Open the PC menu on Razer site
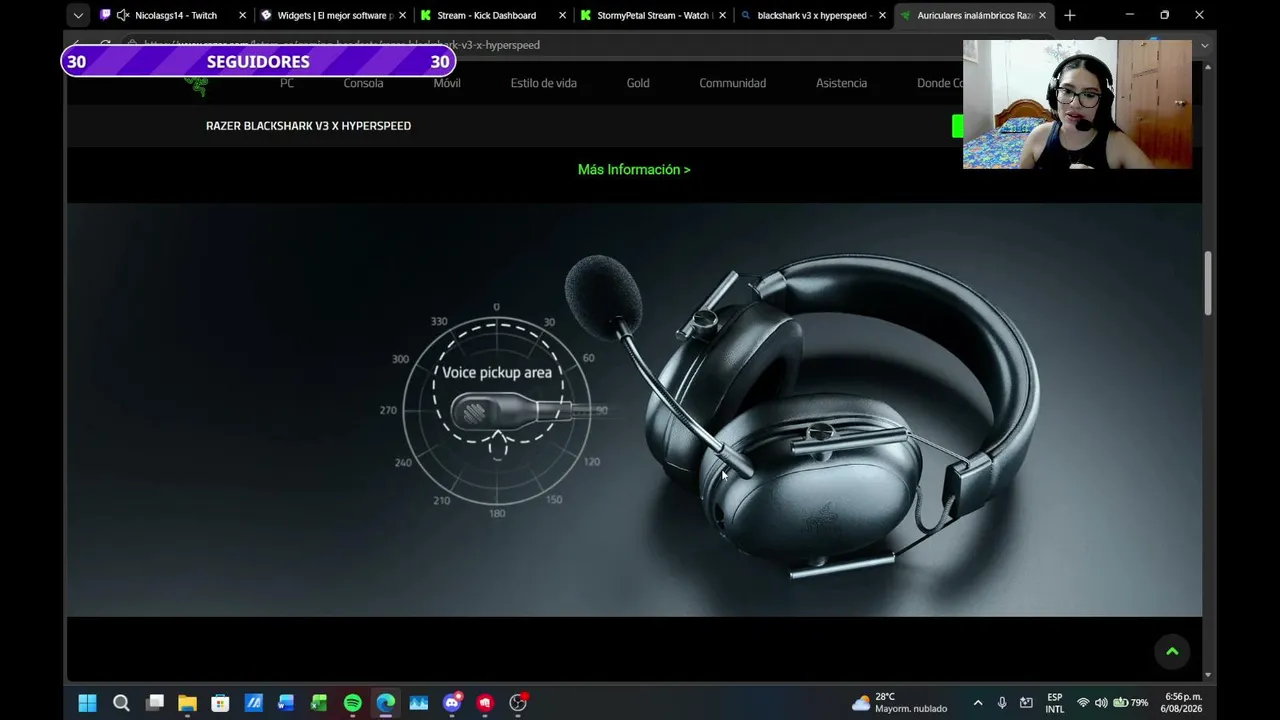This screenshot has width=1280, height=720. point(287,83)
